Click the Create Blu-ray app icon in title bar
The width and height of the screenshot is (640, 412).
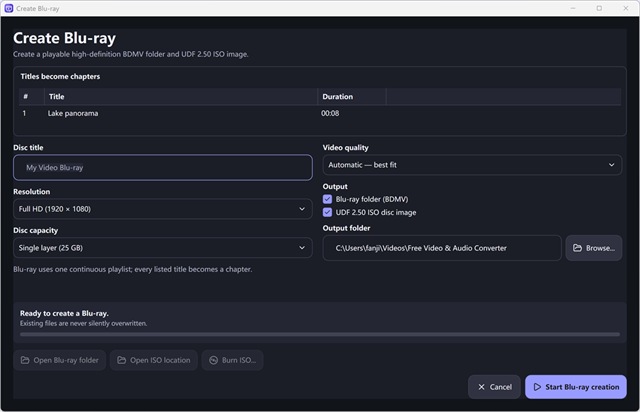coord(9,8)
